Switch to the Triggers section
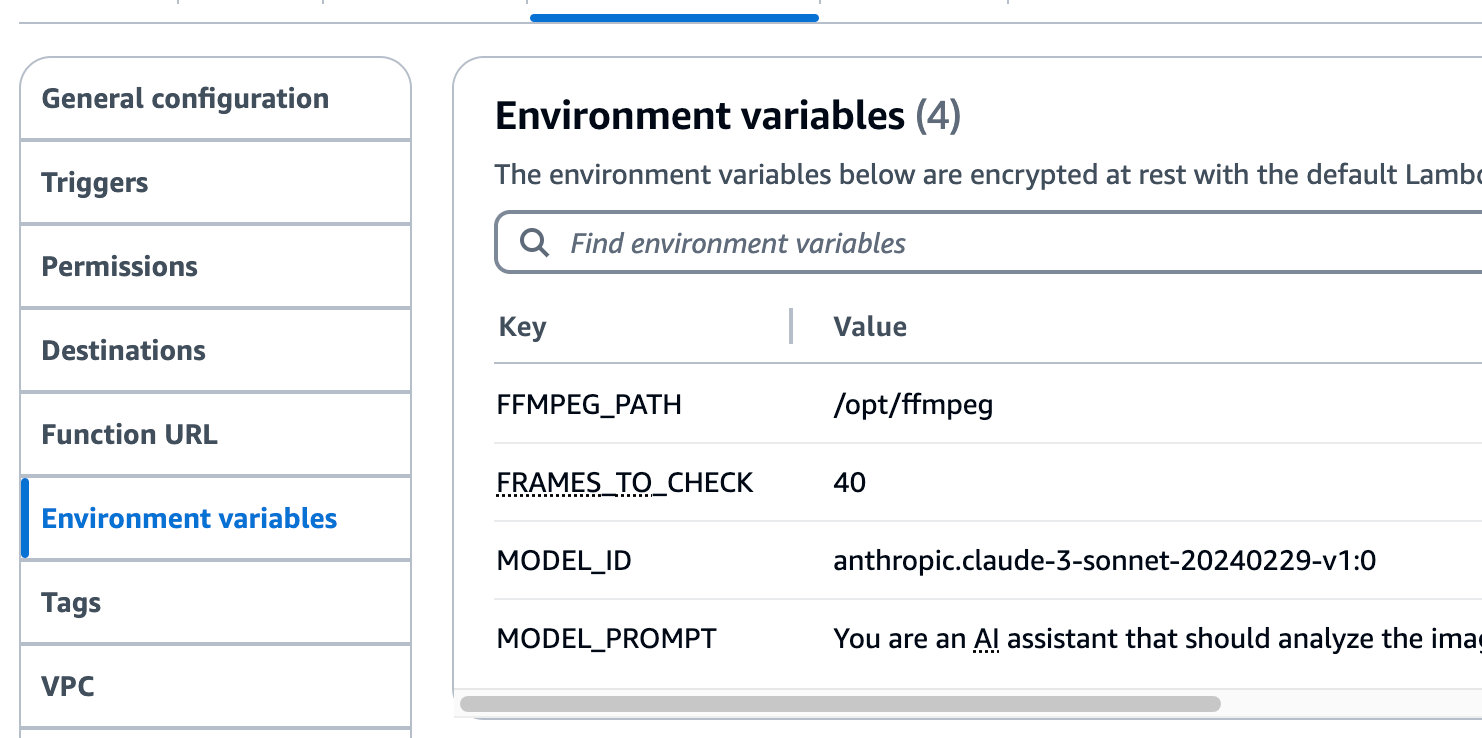Viewport: 1482px width, 738px height. click(x=95, y=183)
